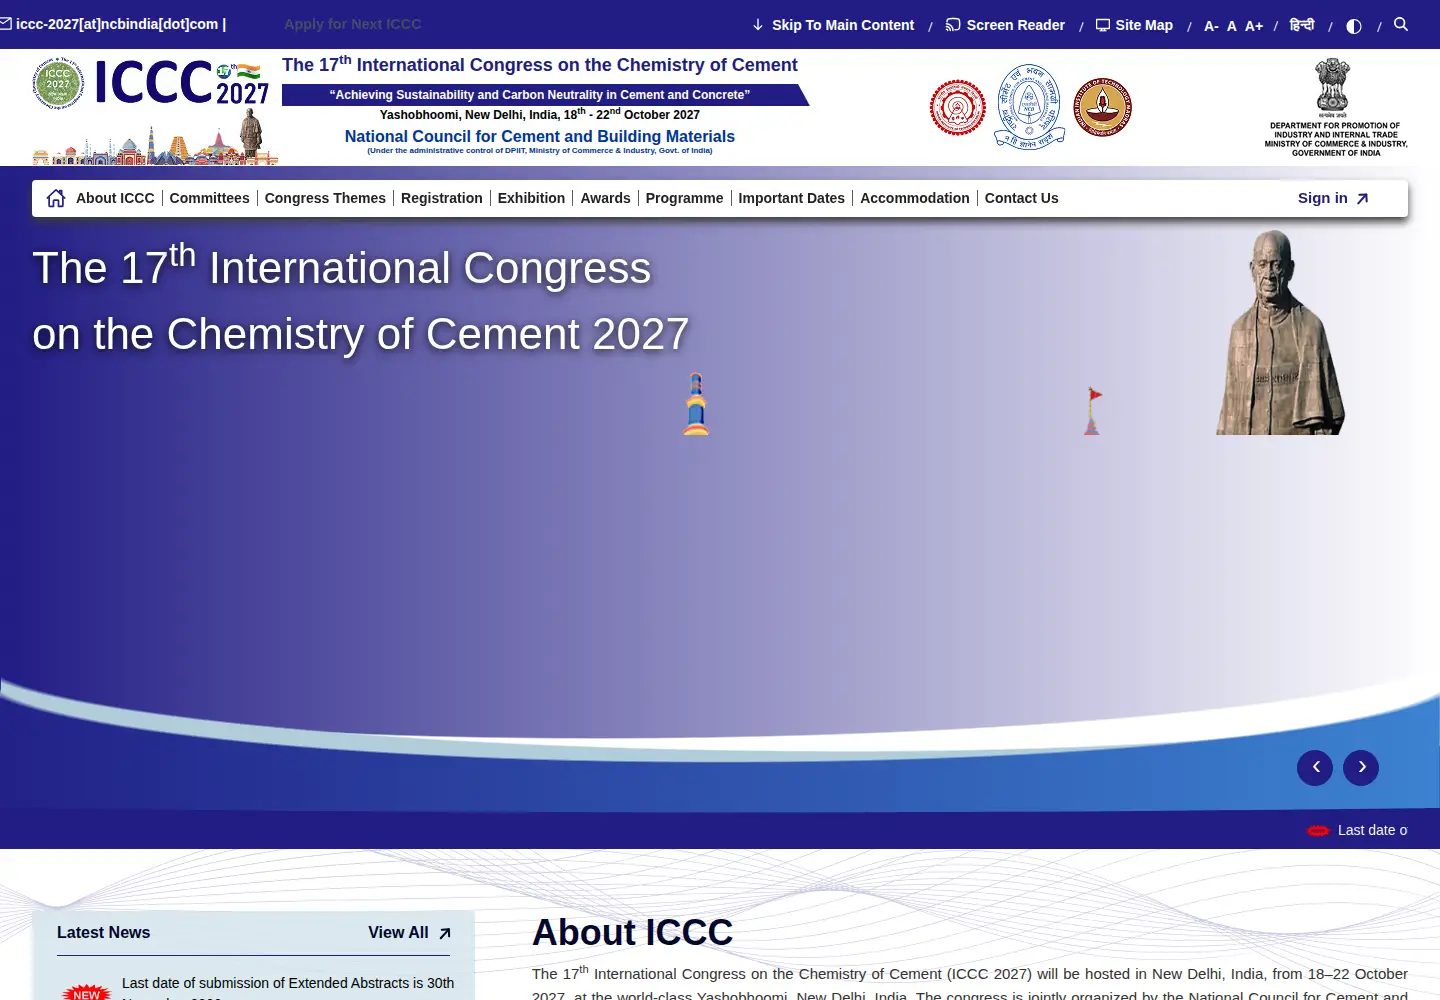The width and height of the screenshot is (1440, 1000).
Task: Click the Latest News heading
Action: tap(103, 933)
